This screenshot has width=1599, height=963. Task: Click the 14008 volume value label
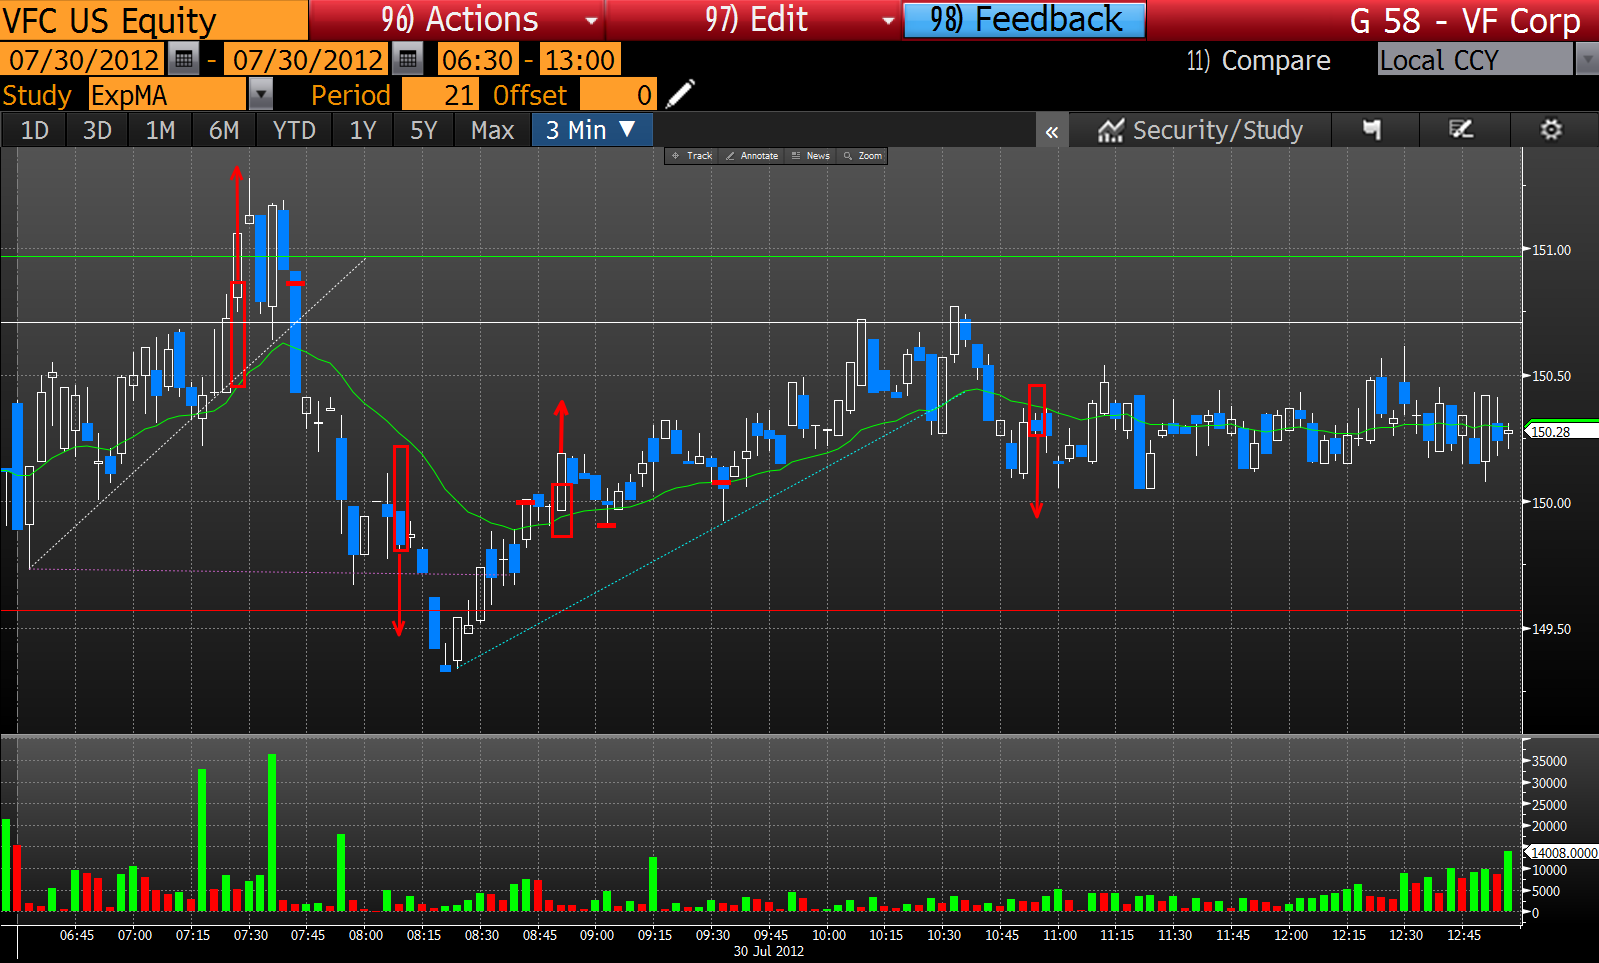click(1562, 852)
